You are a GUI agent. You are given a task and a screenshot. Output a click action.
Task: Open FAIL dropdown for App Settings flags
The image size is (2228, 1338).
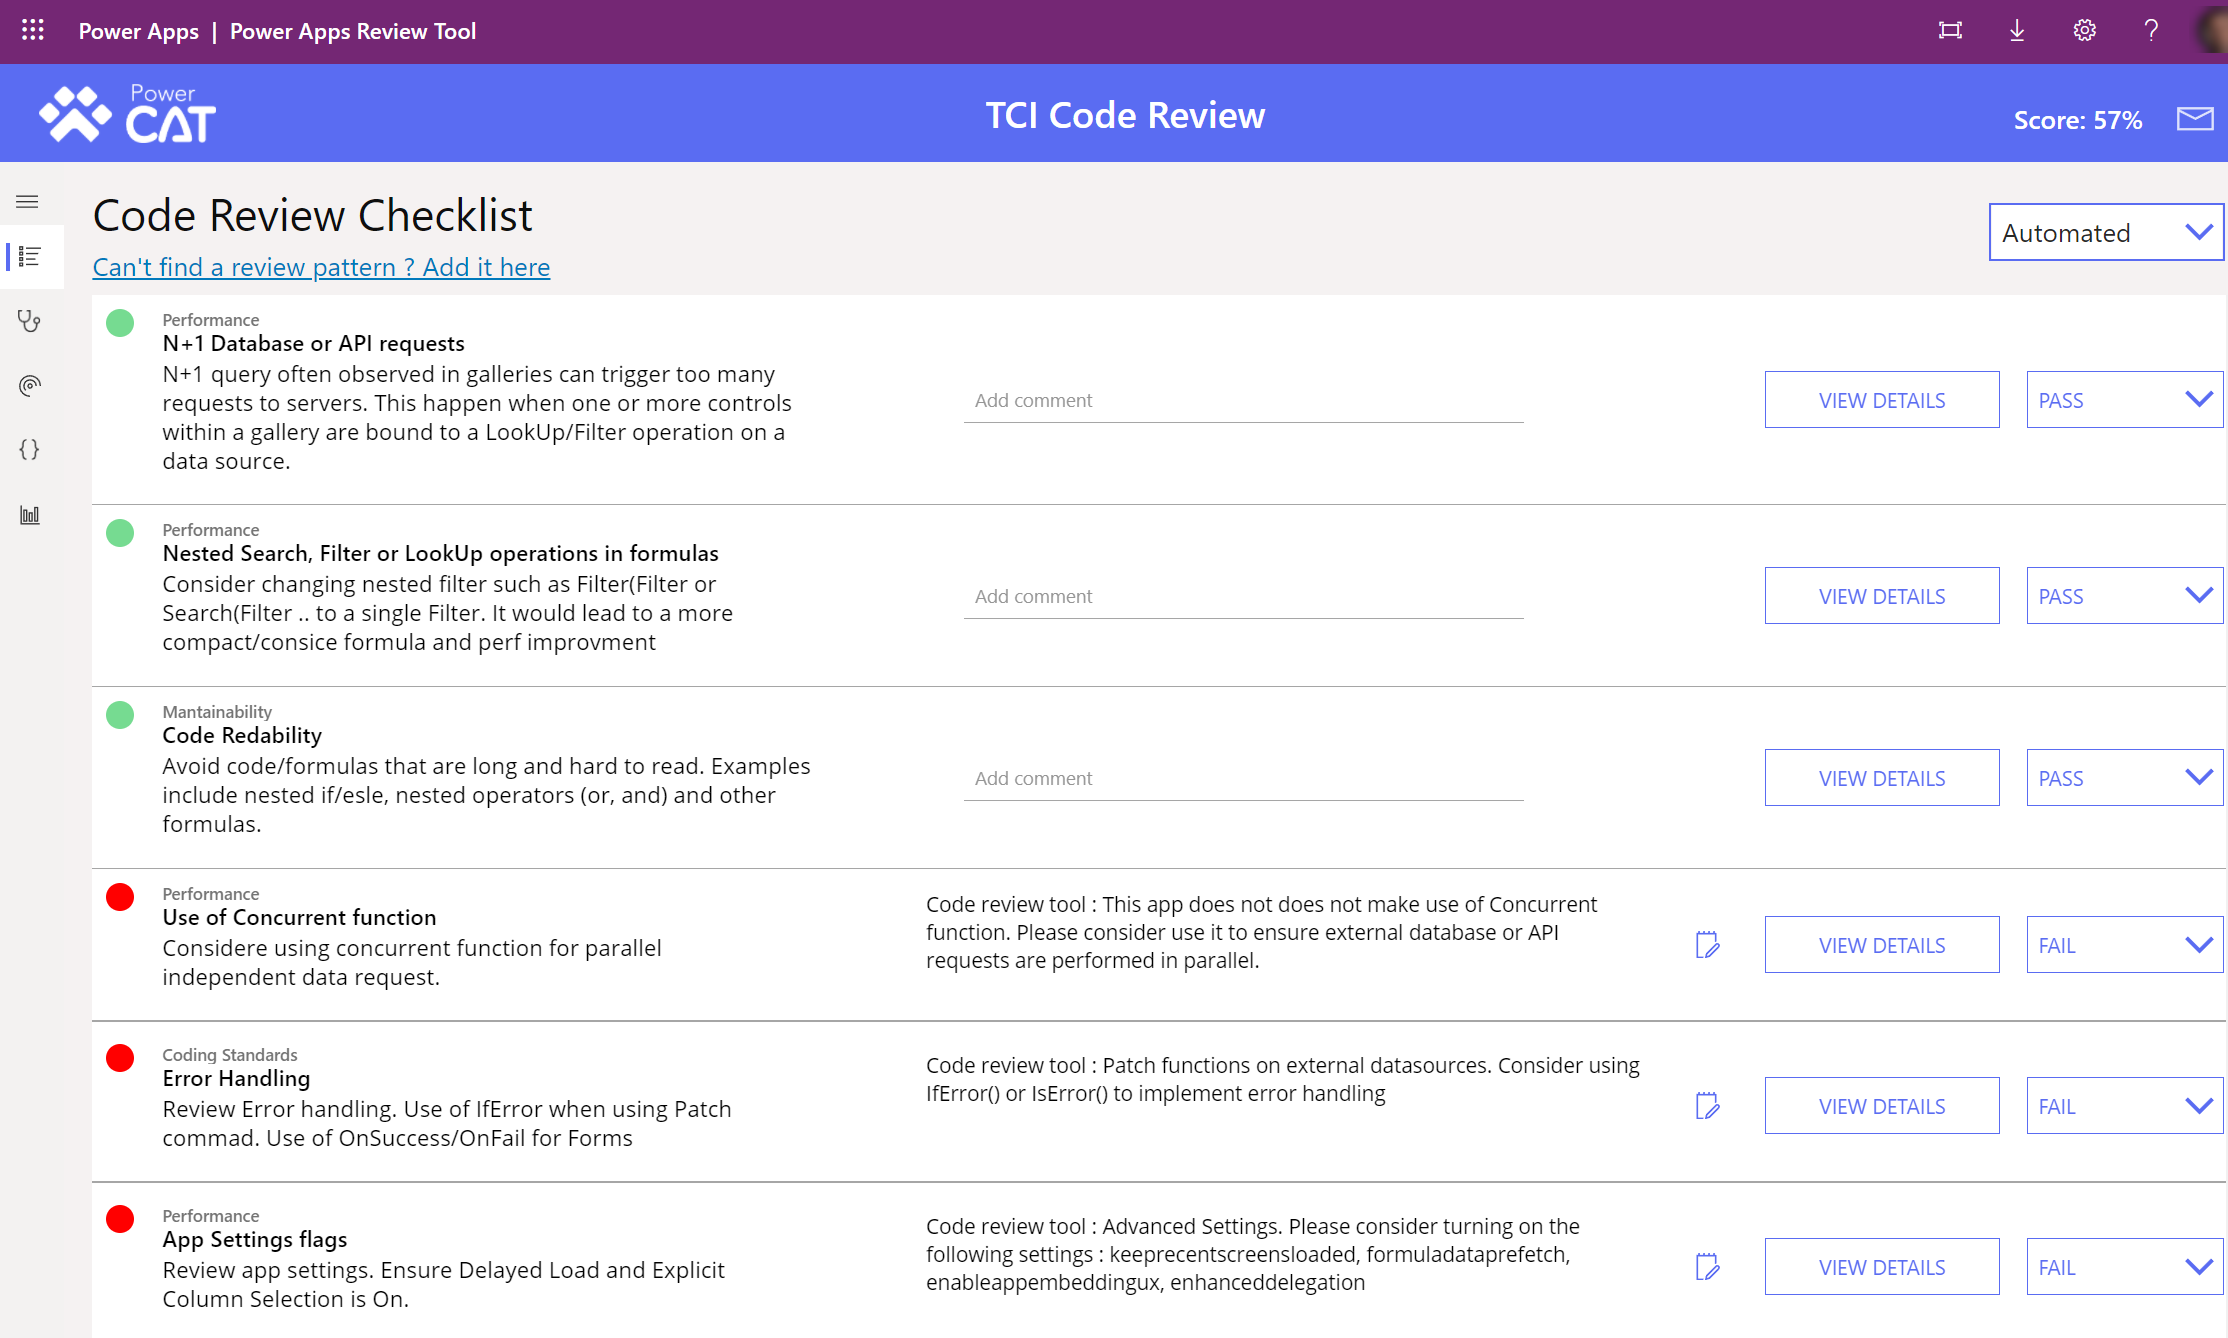pos(2125,1266)
